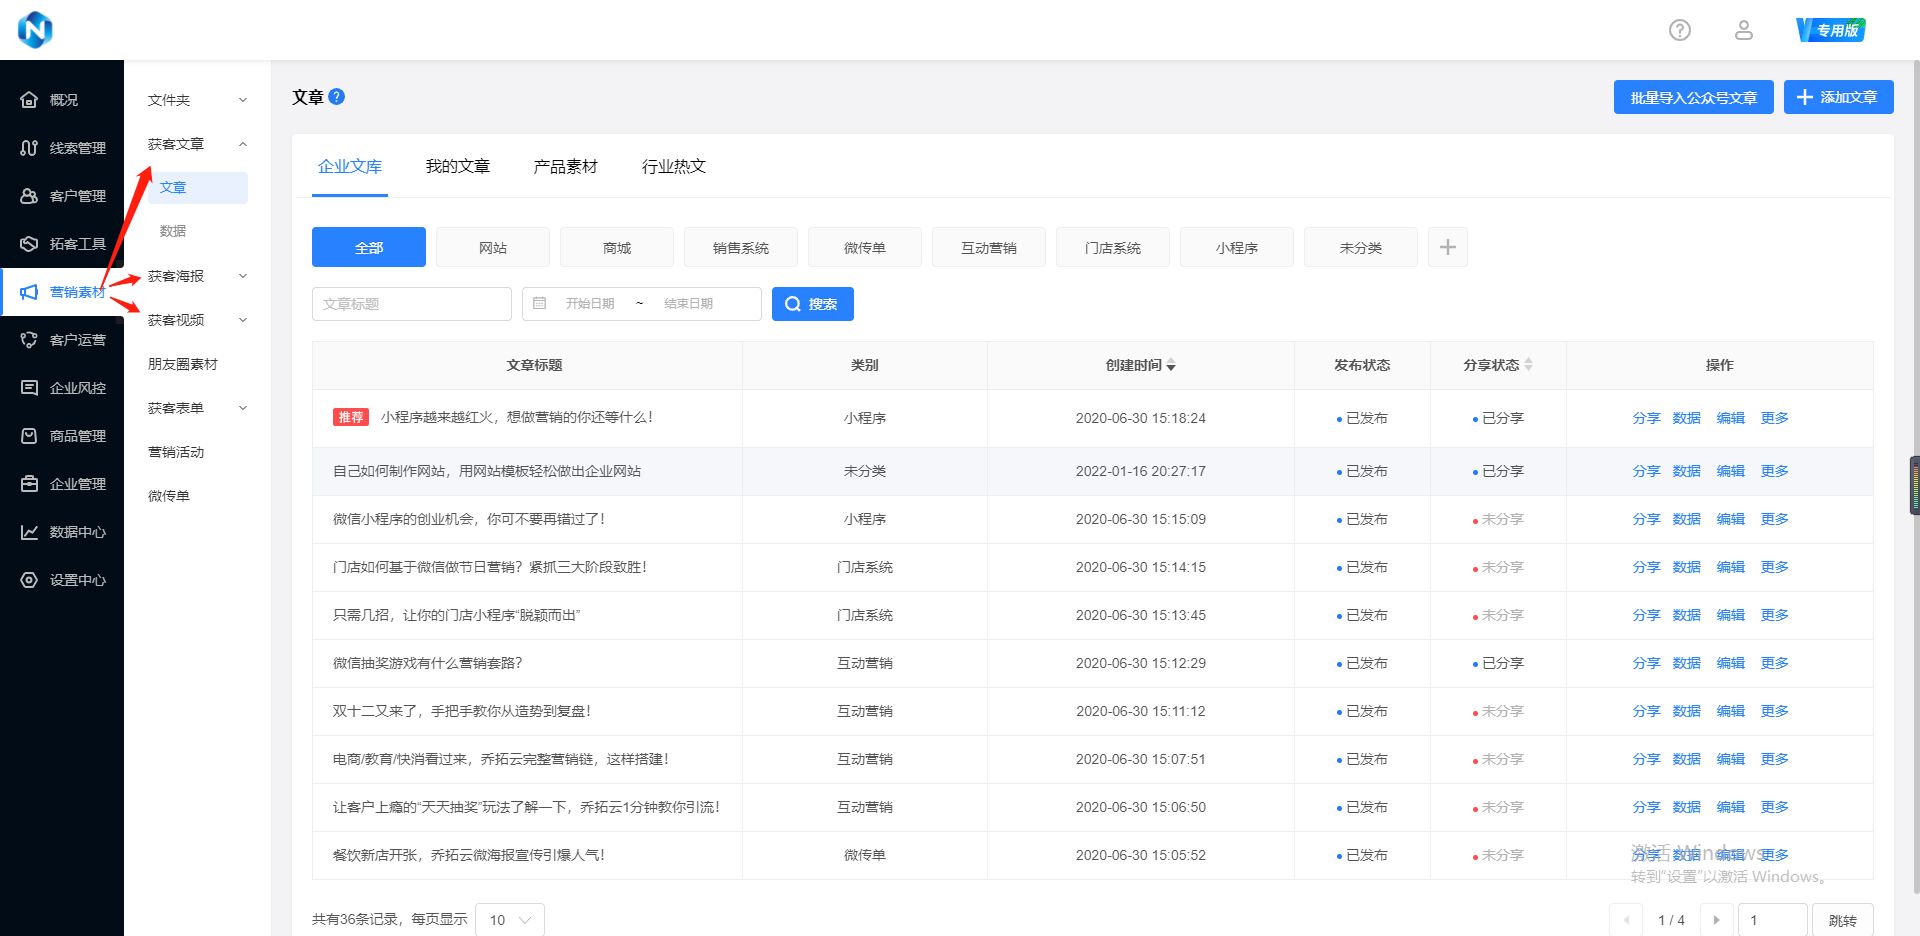The image size is (1920, 936).
Task: Open the help question-mark icon in top bar
Action: [1679, 30]
